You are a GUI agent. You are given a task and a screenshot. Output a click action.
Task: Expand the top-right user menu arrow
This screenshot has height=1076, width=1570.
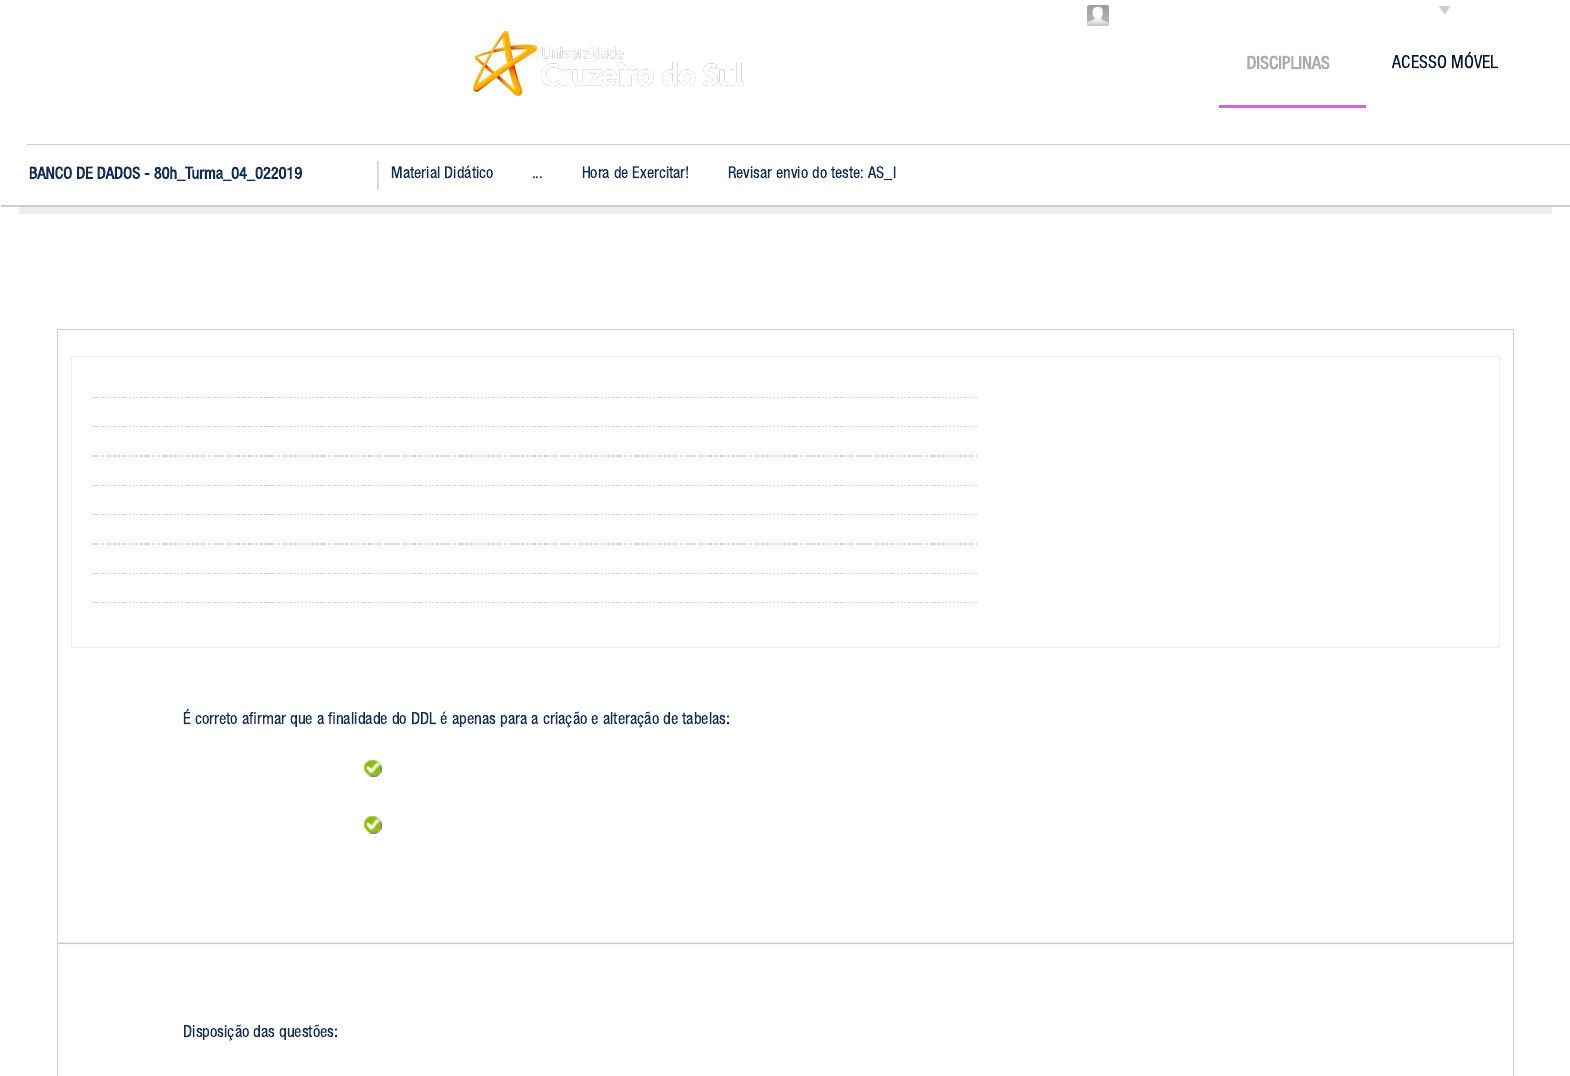click(x=1444, y=11)
